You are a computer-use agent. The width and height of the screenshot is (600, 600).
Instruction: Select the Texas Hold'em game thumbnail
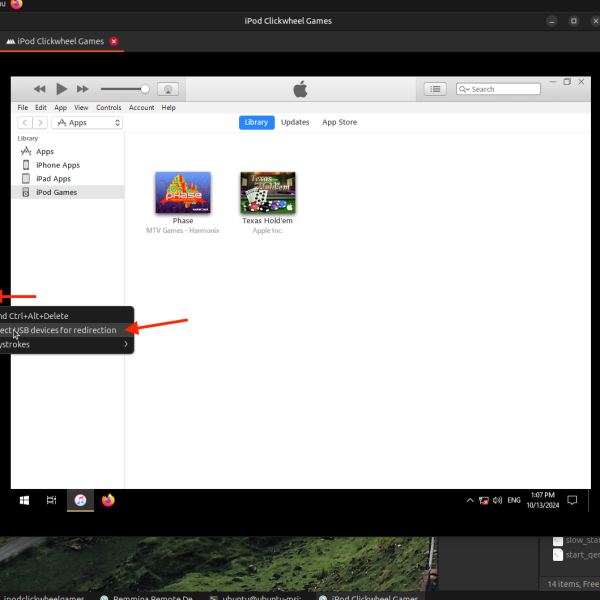point(268,192)
